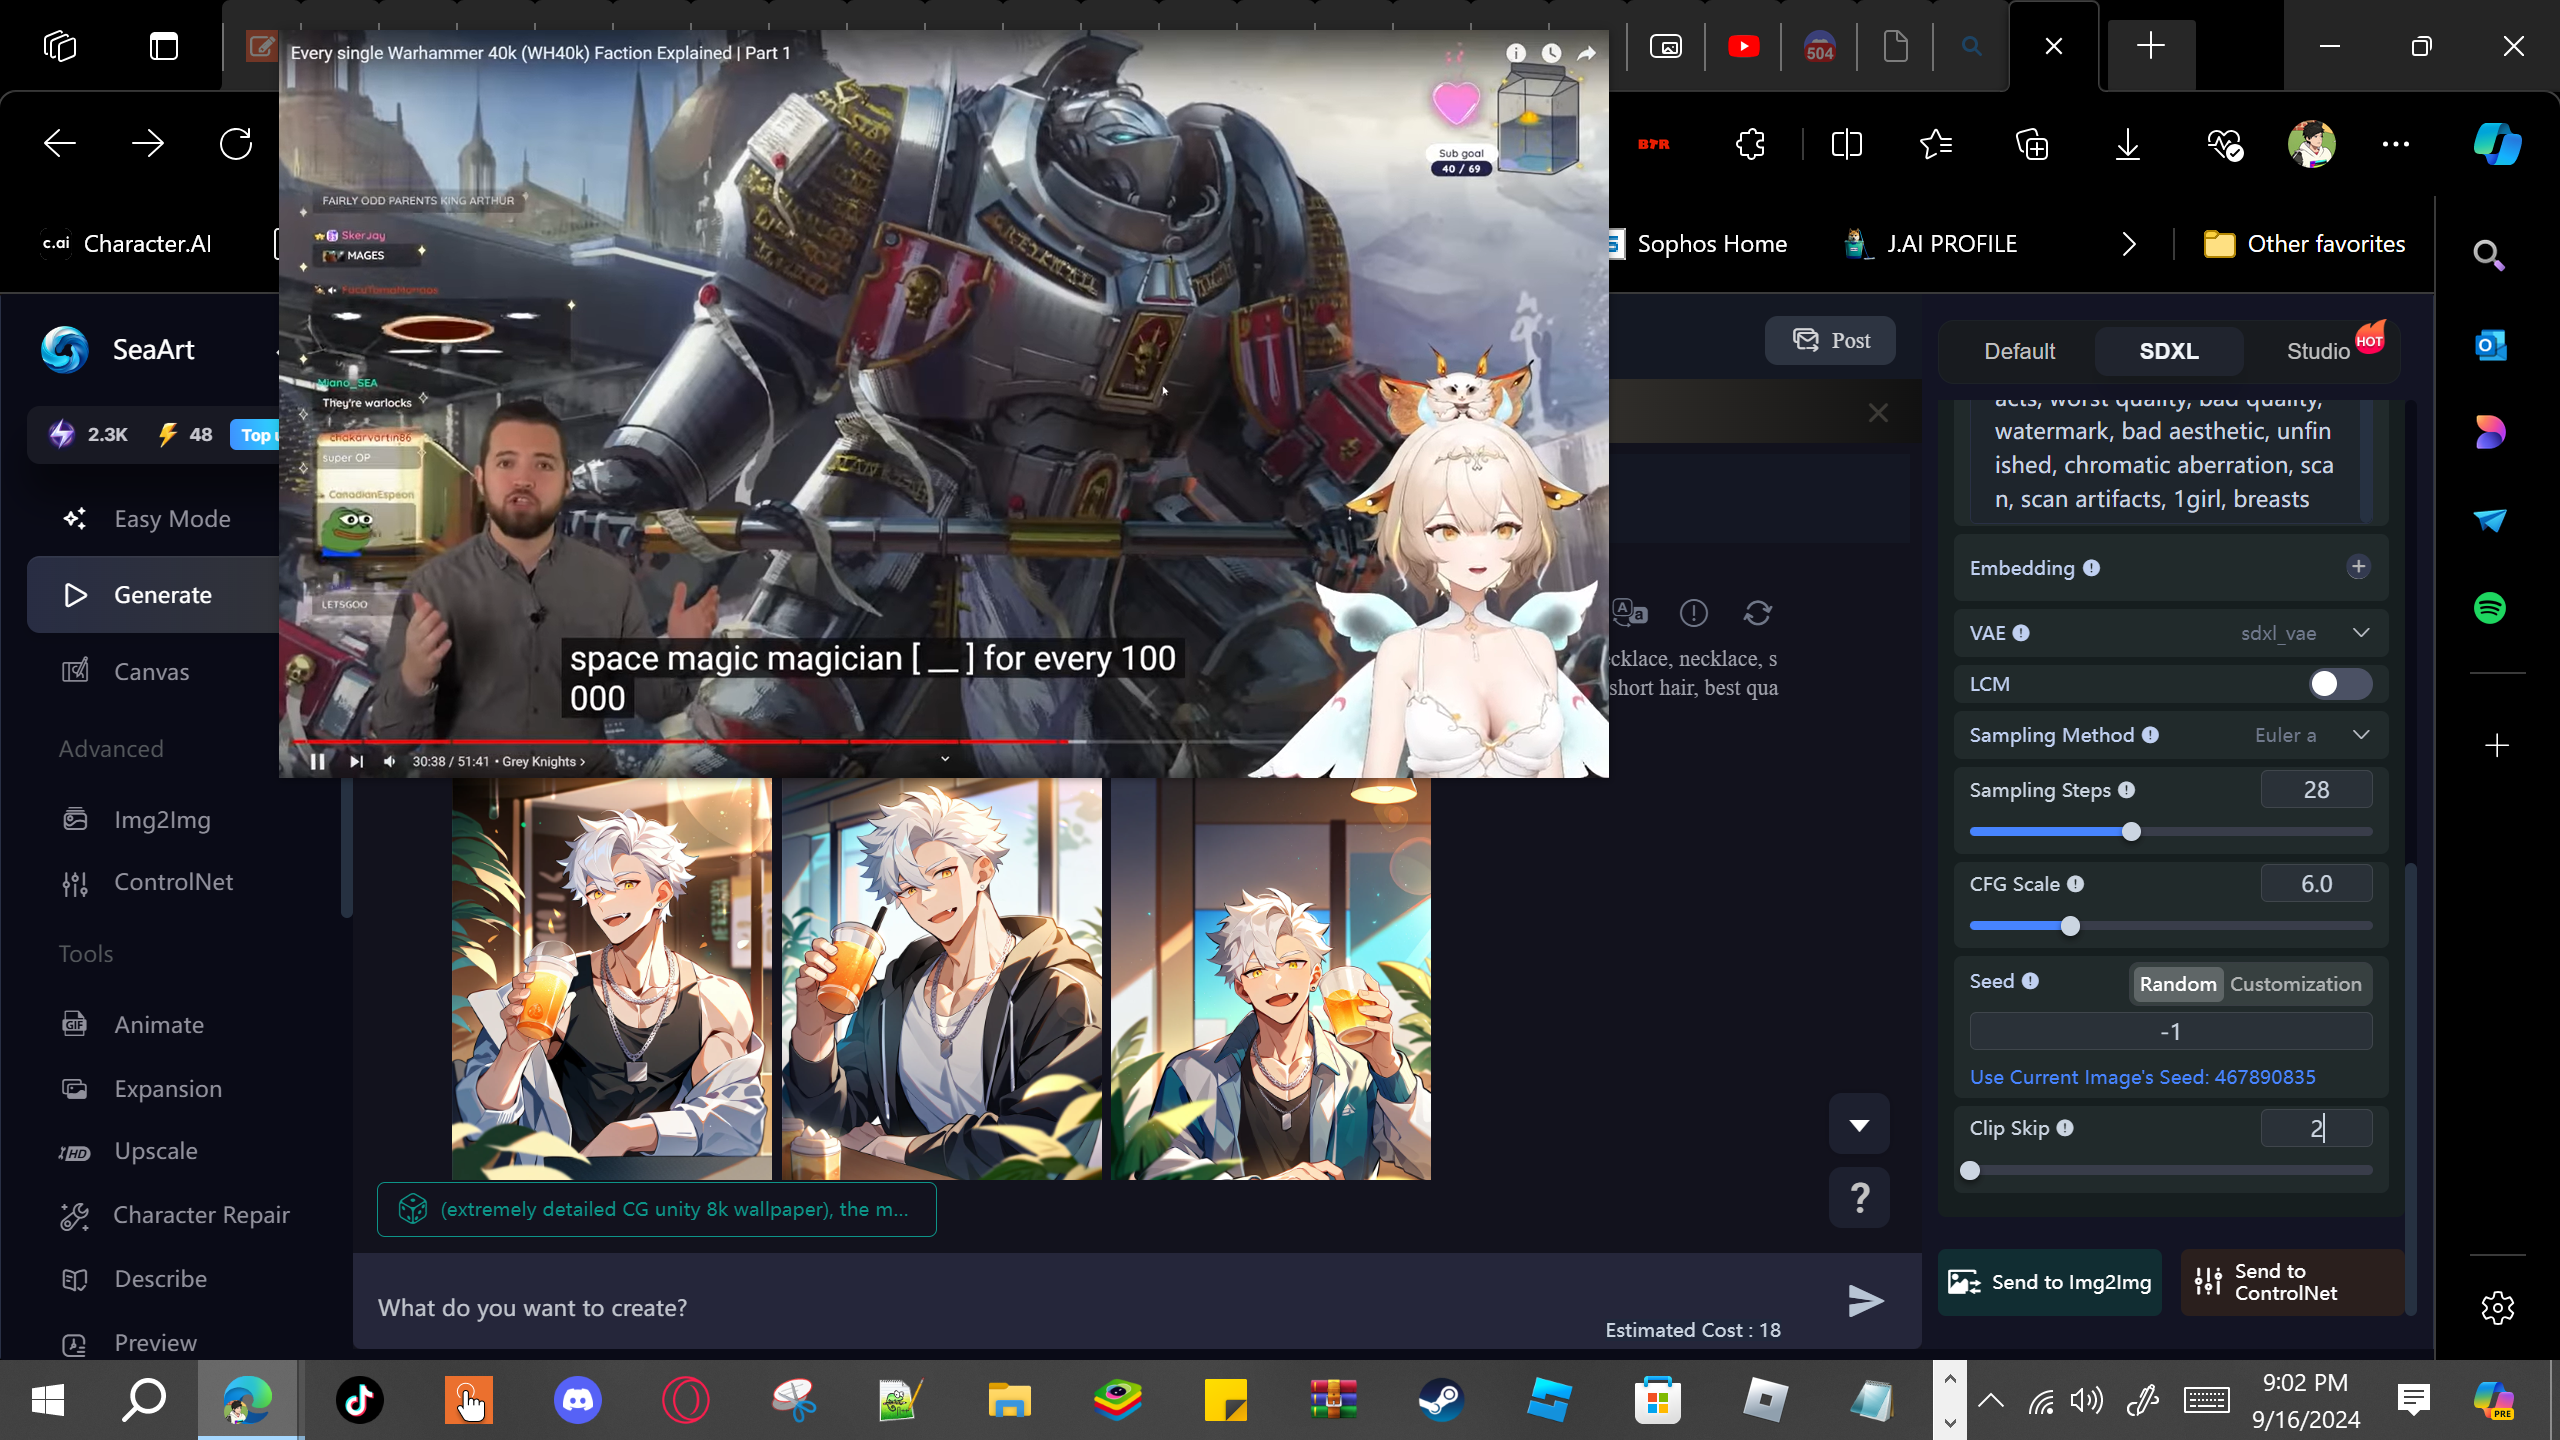Click Send to Img2Img button
This screenshot has width=2560, height=1440.
coord(2050,1282)
